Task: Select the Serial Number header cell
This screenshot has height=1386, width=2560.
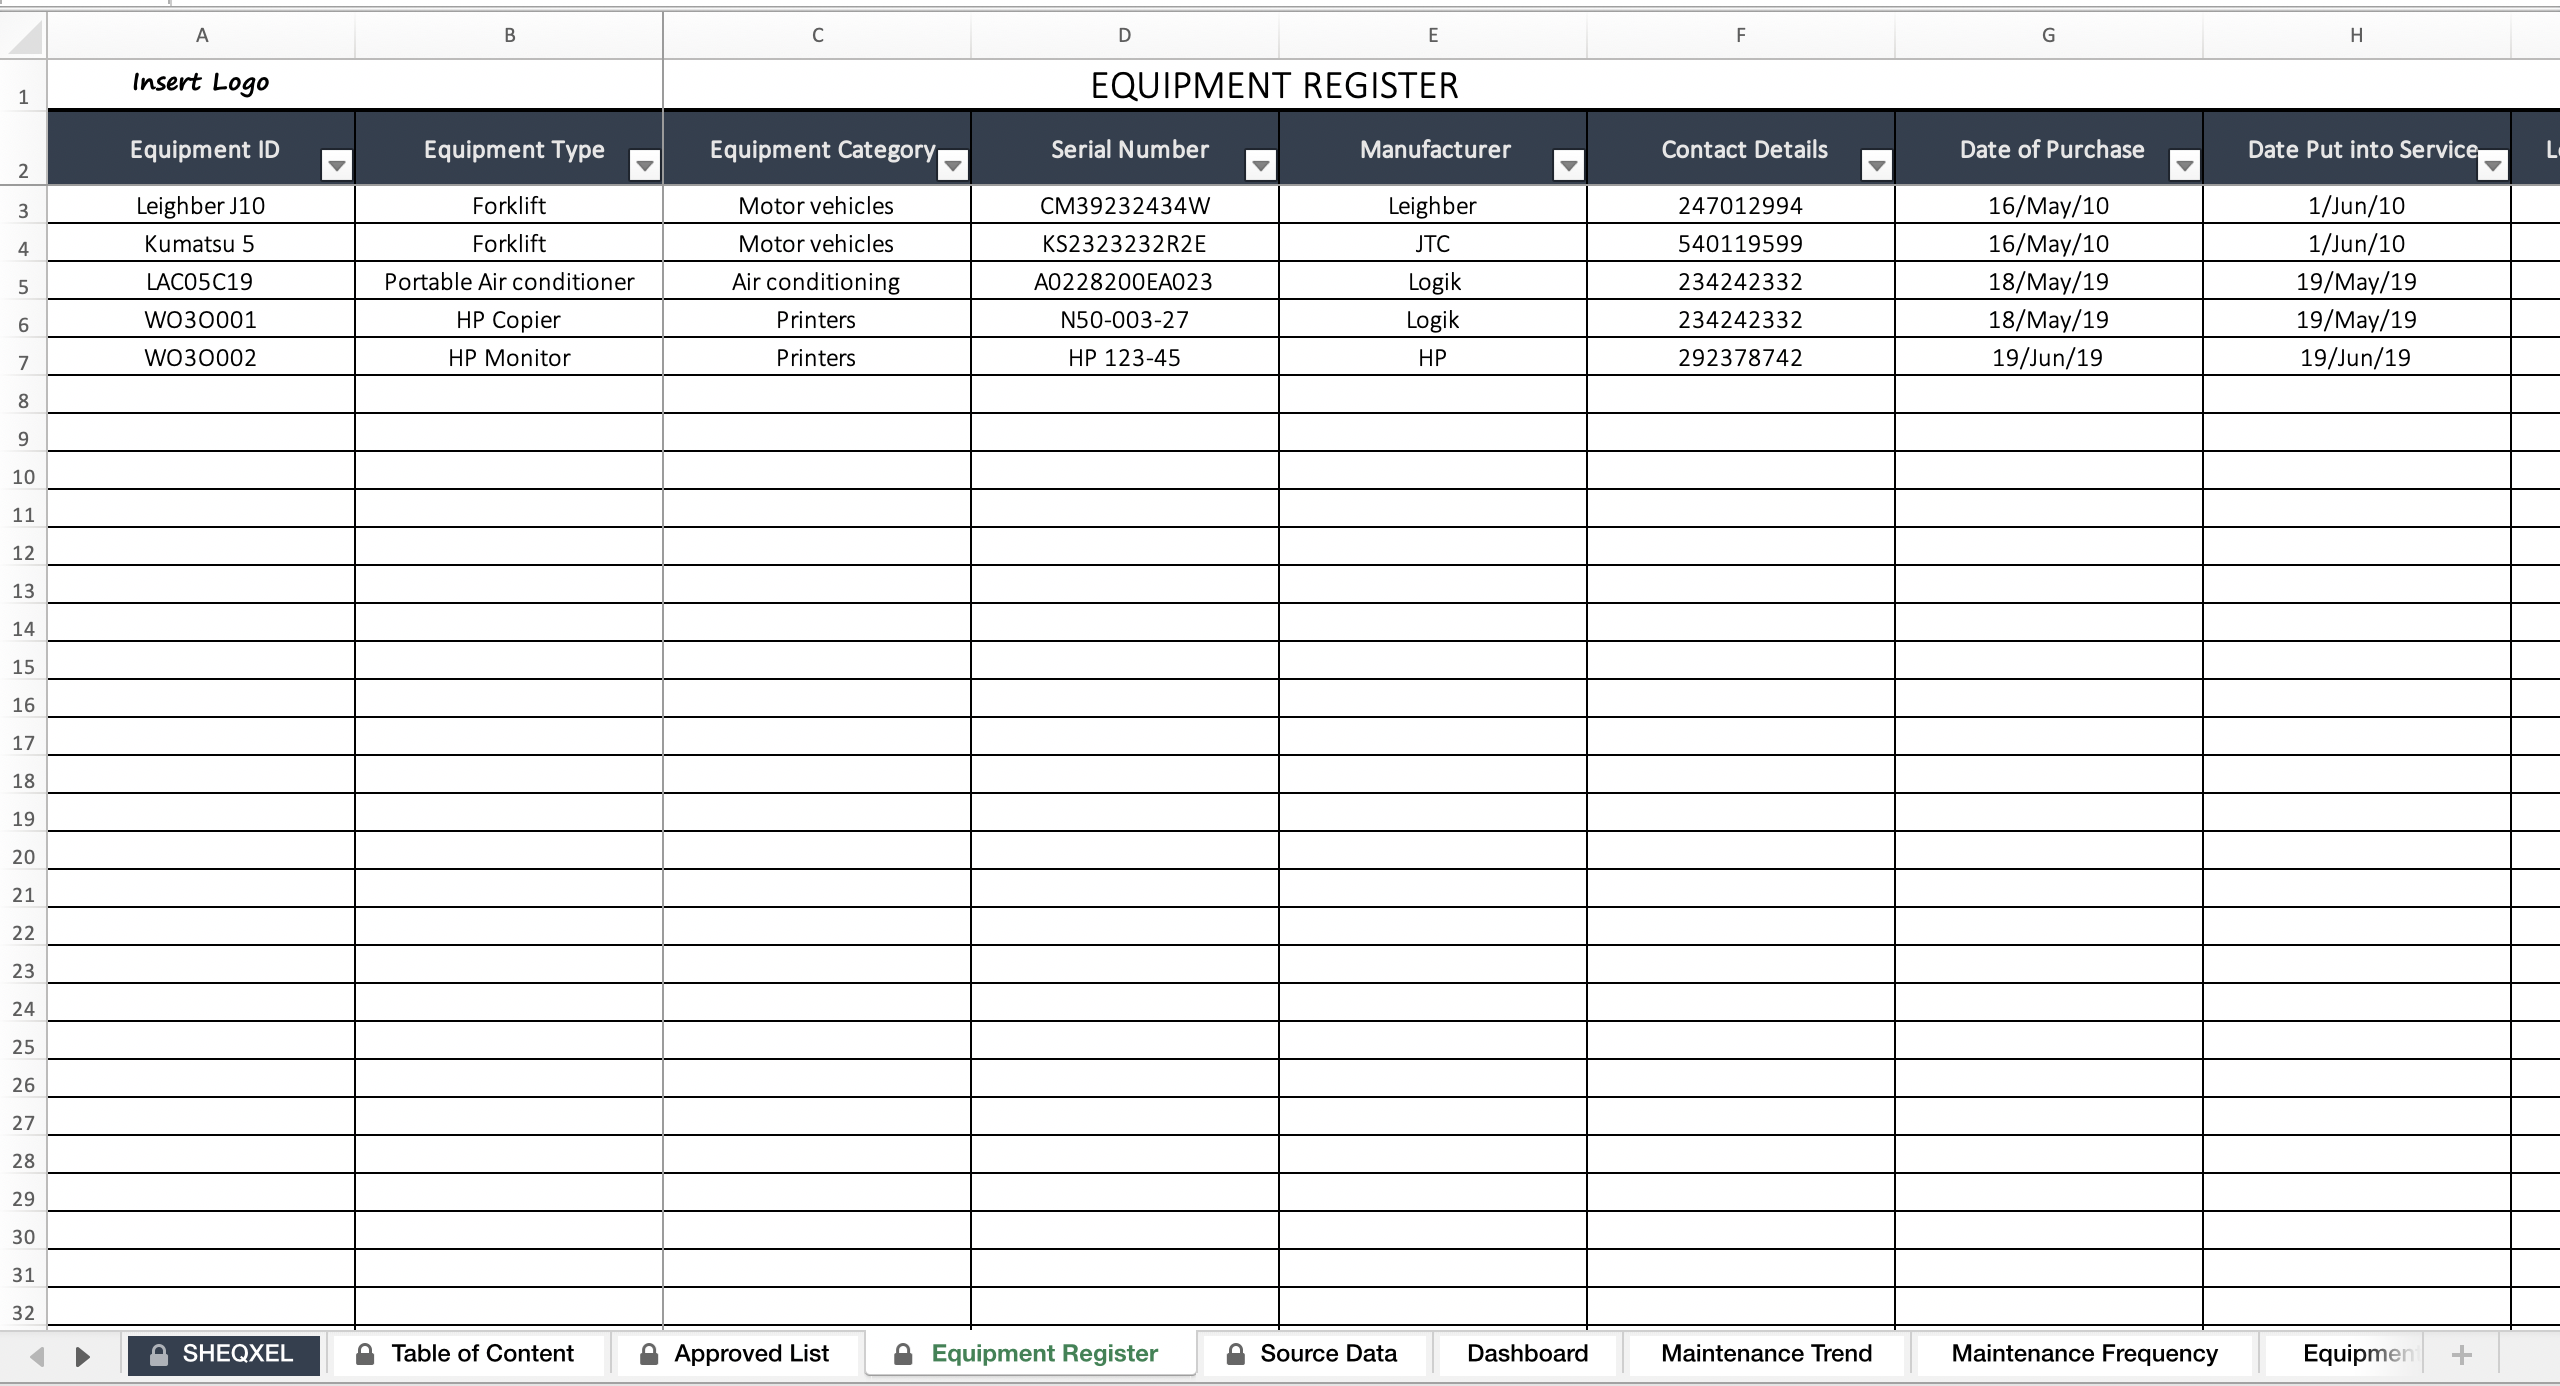Action: coord(1125,148)
